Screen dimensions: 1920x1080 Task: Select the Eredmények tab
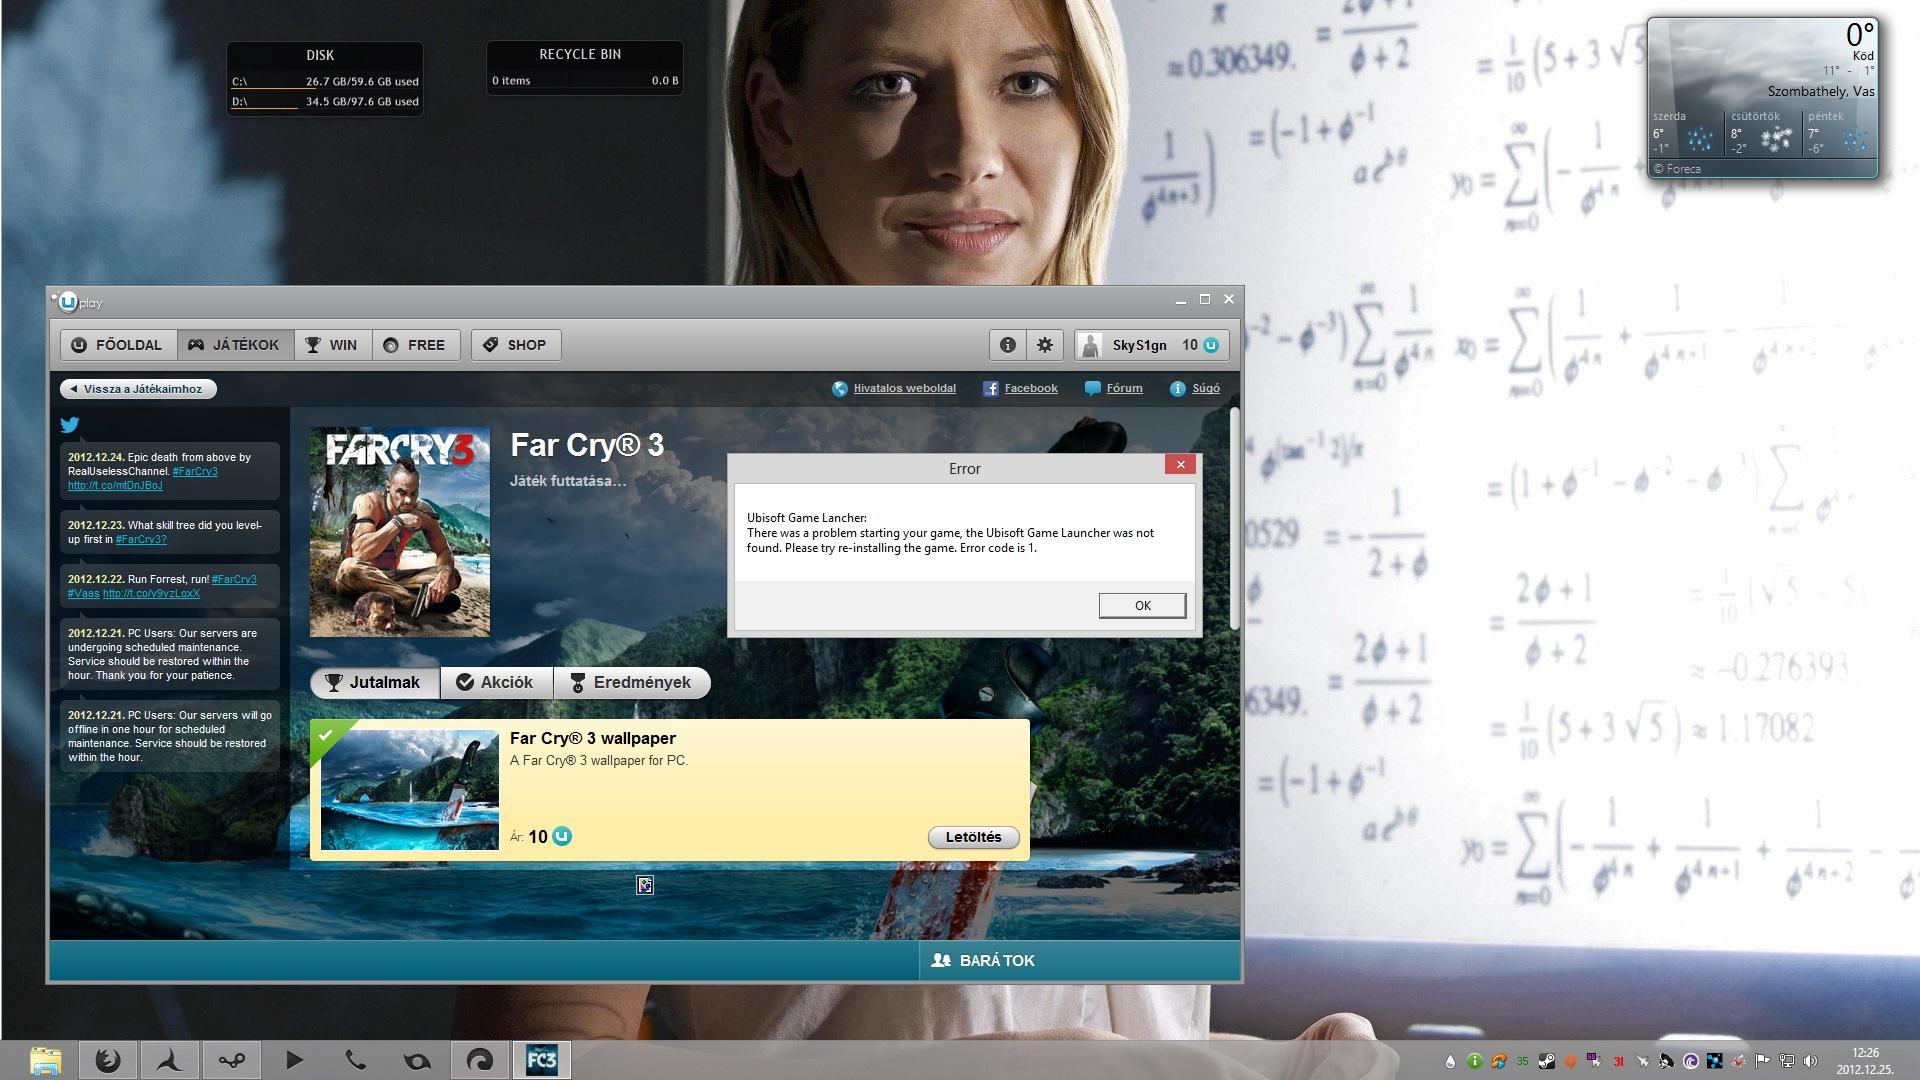click(631, 682)
